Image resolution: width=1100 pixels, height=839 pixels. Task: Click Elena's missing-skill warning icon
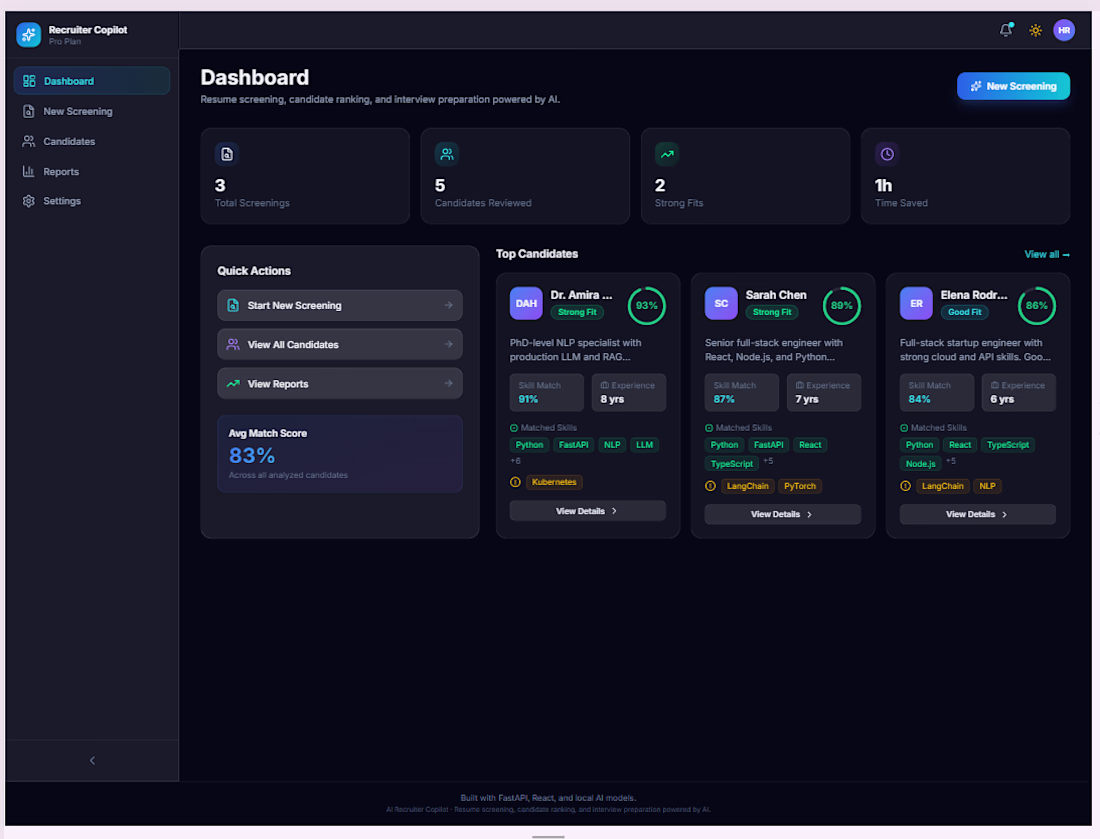906,486
